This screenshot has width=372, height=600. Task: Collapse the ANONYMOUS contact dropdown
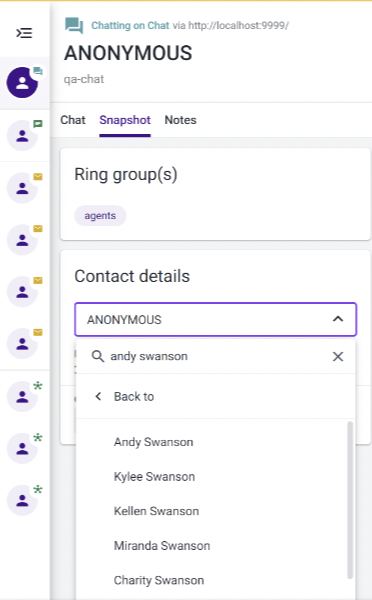[338, 319]
